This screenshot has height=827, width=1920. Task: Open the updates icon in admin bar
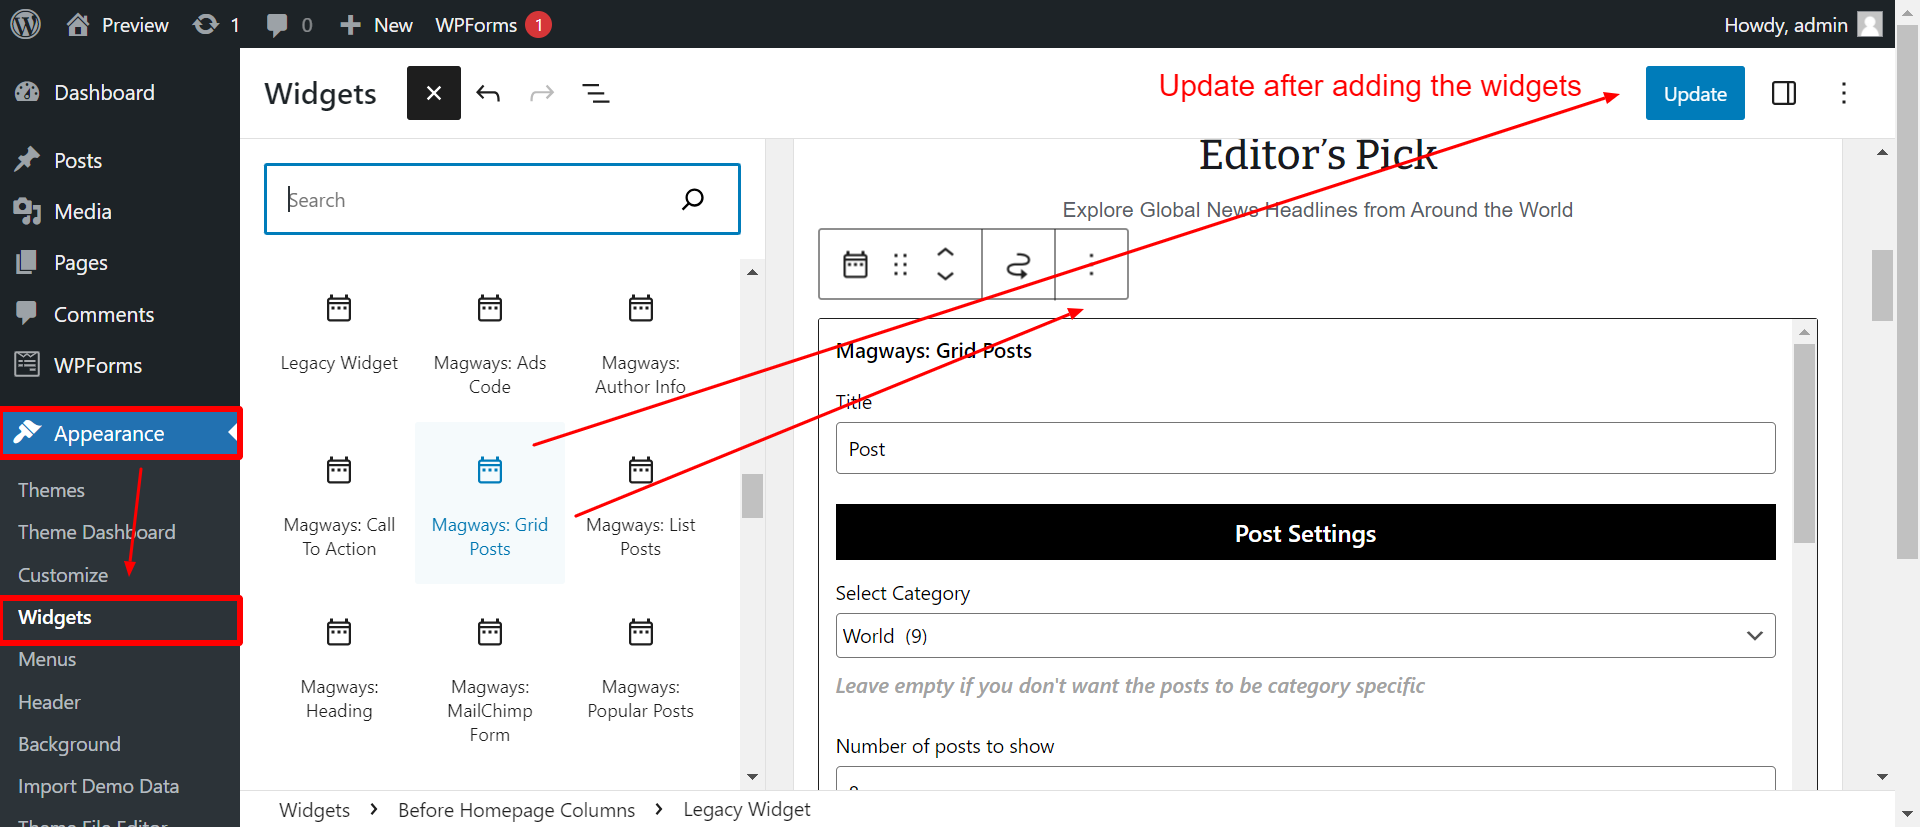[216, 24]
